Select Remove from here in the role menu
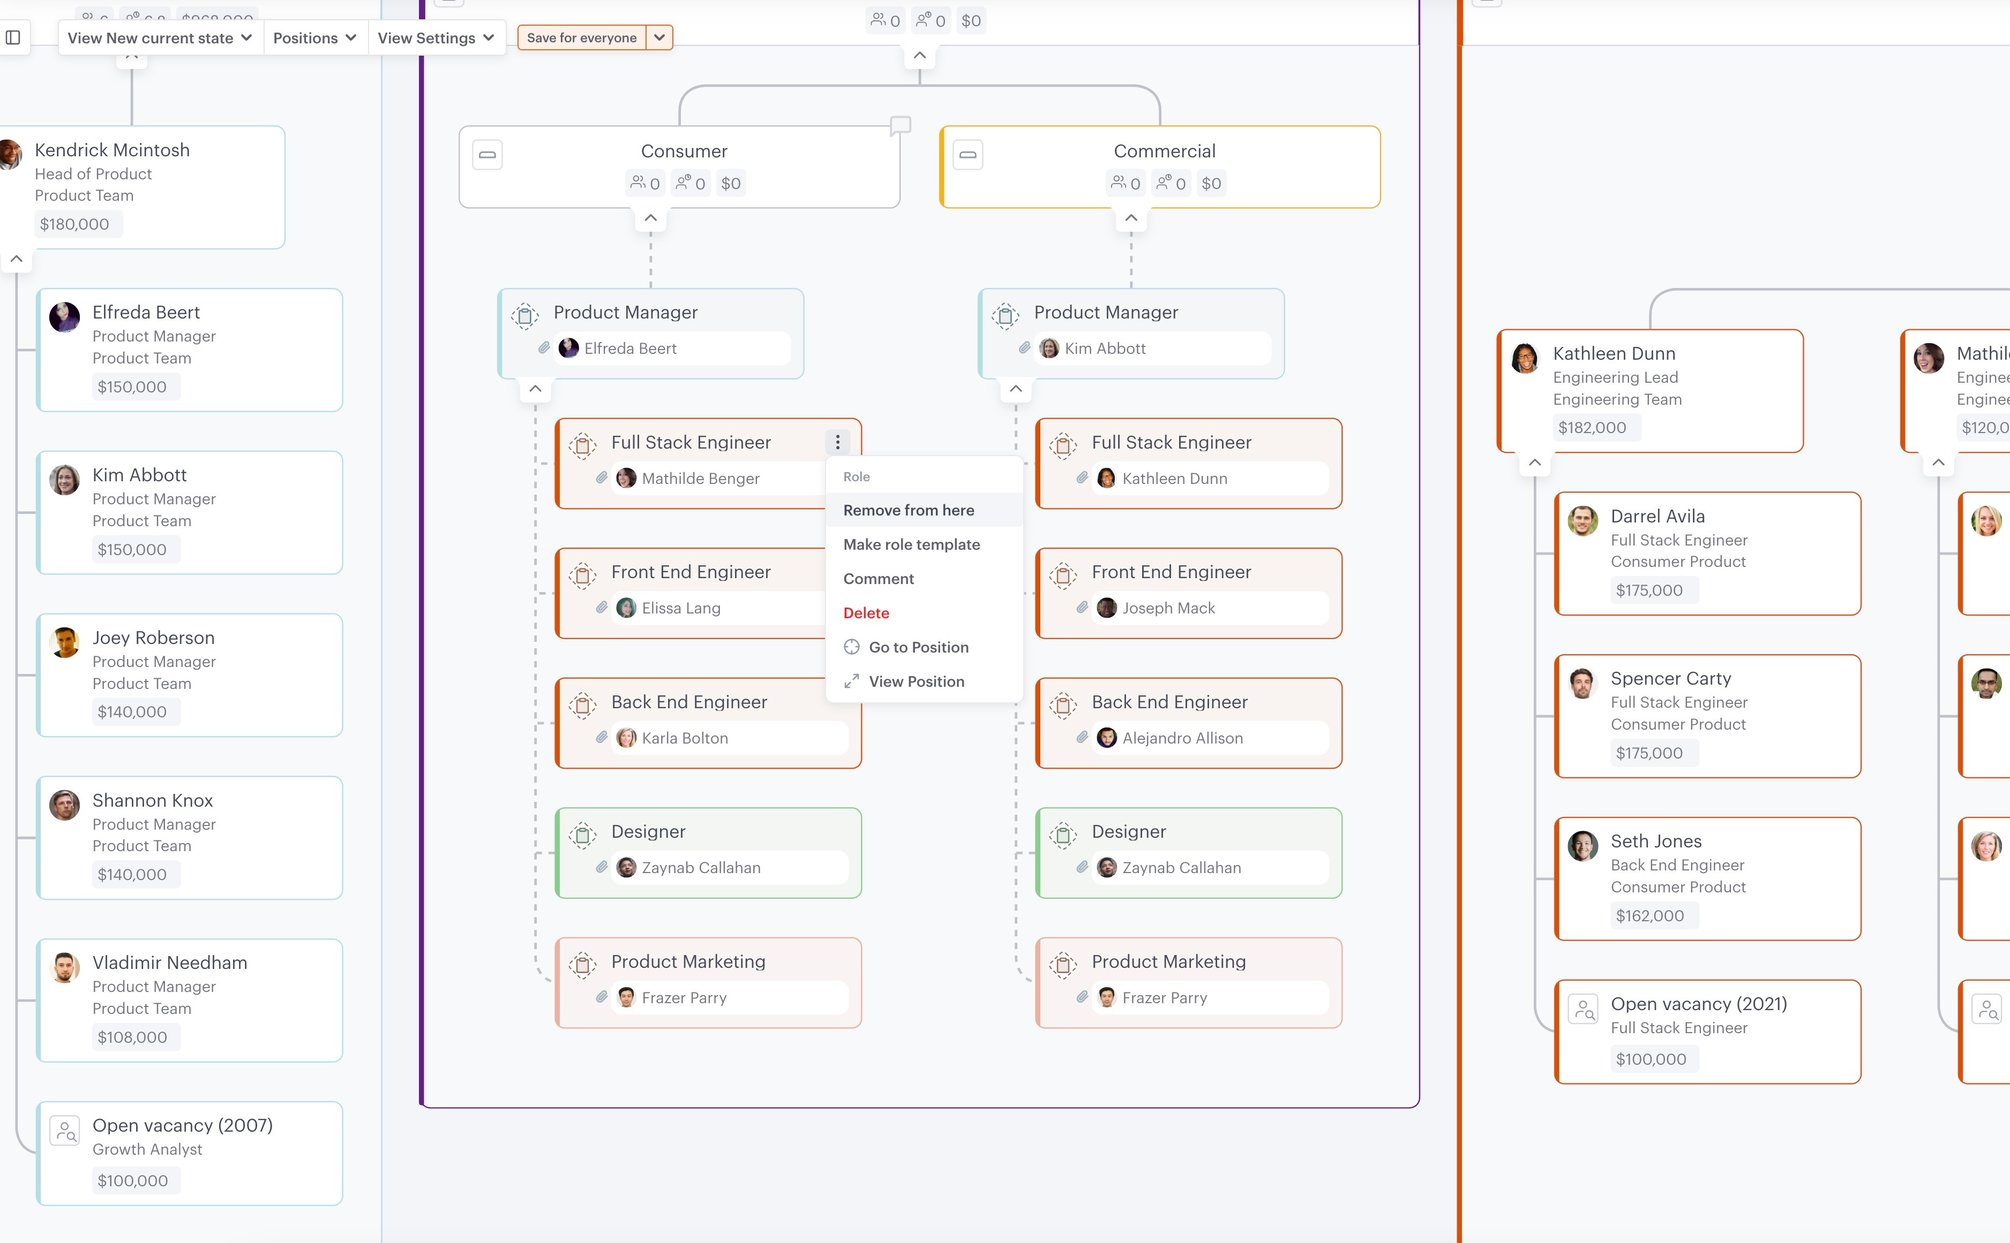The image size is (2010, 1243). [908, 510]
